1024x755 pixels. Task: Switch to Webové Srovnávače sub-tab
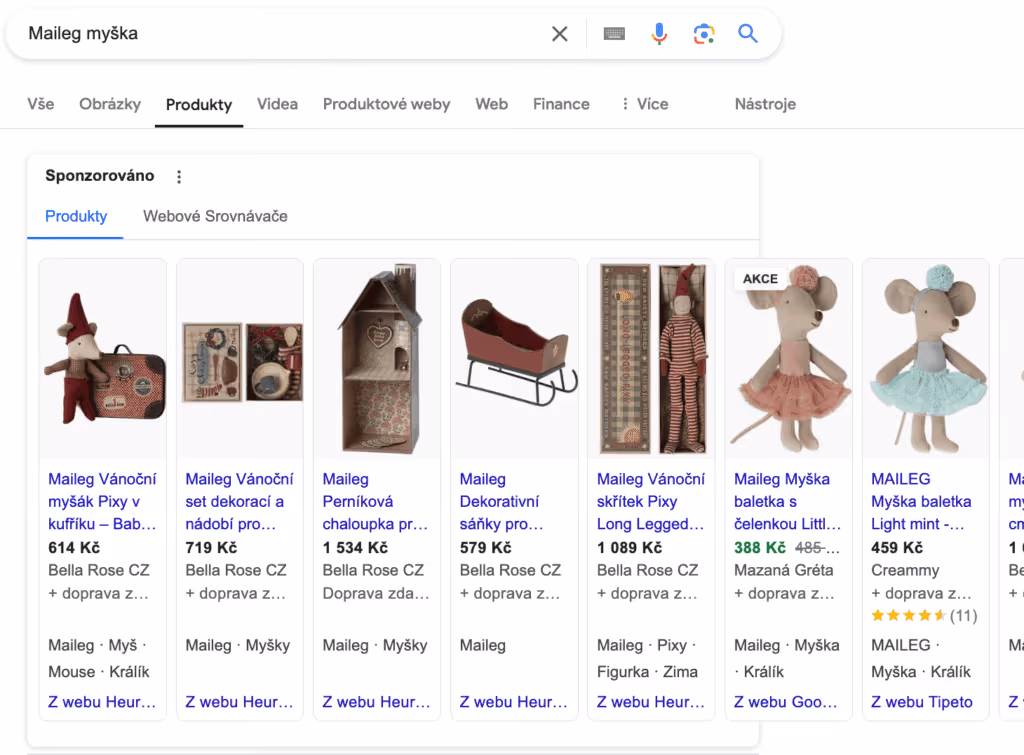point(215,216)
